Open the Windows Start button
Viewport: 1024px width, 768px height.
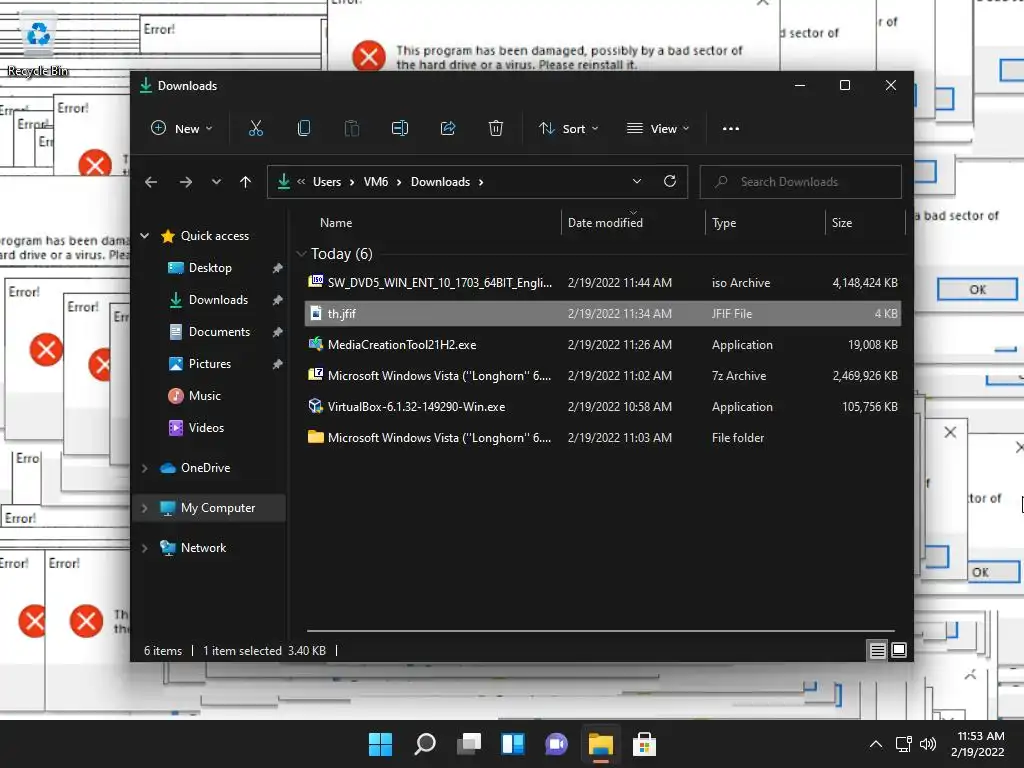pos(380,744)
